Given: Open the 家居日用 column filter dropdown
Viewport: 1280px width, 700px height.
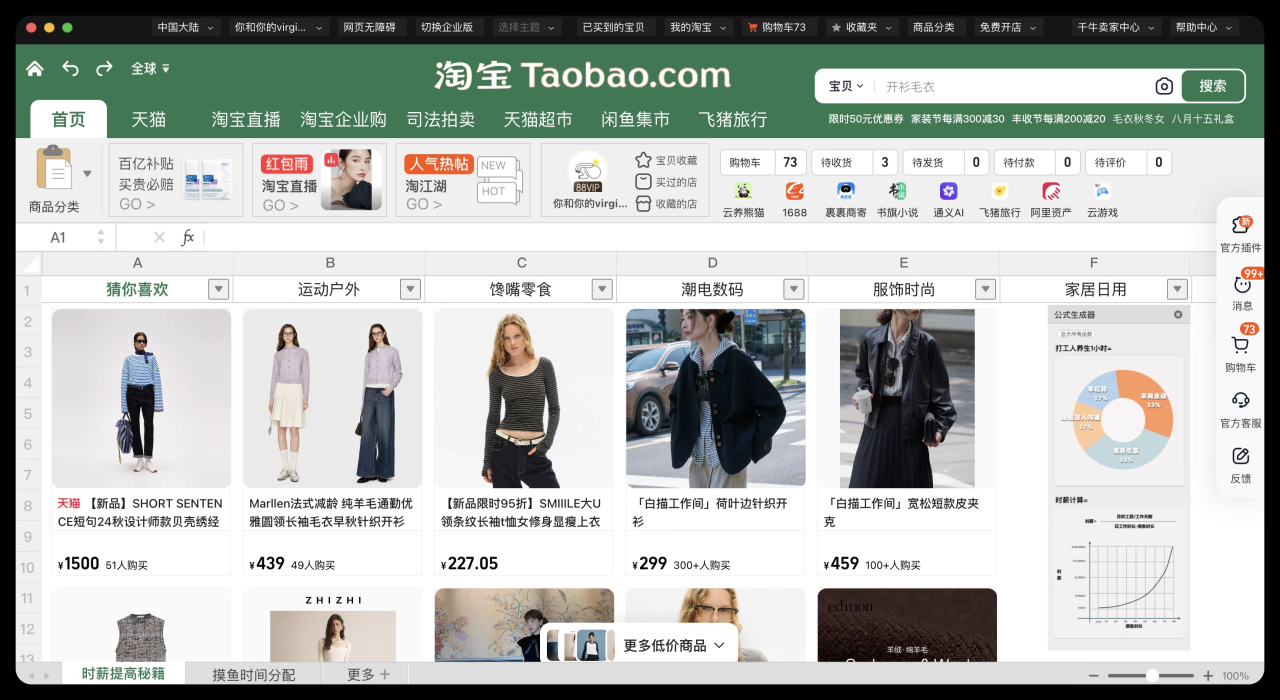Looking at the screenshot, I should (x=1175, y=289).
